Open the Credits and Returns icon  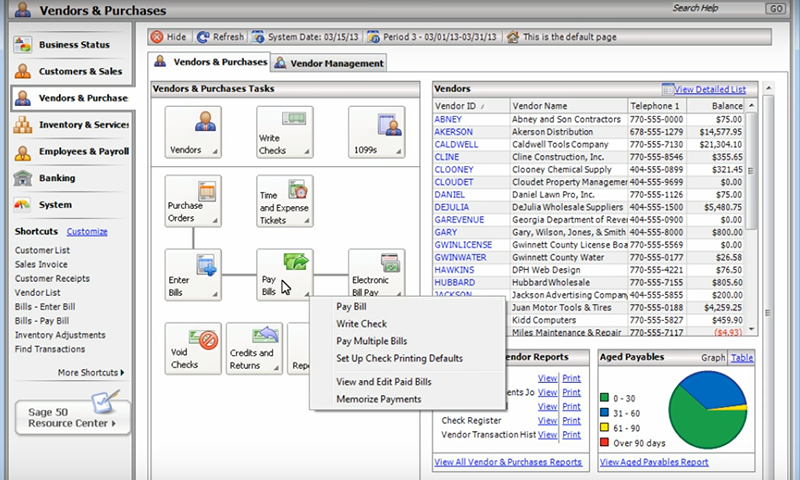point(254,347)
